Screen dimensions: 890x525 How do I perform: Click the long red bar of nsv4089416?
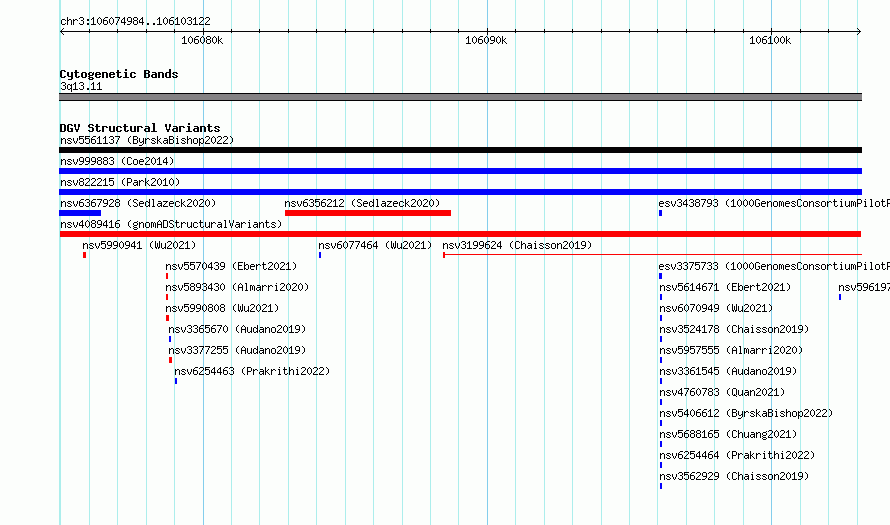click(460, 234)
